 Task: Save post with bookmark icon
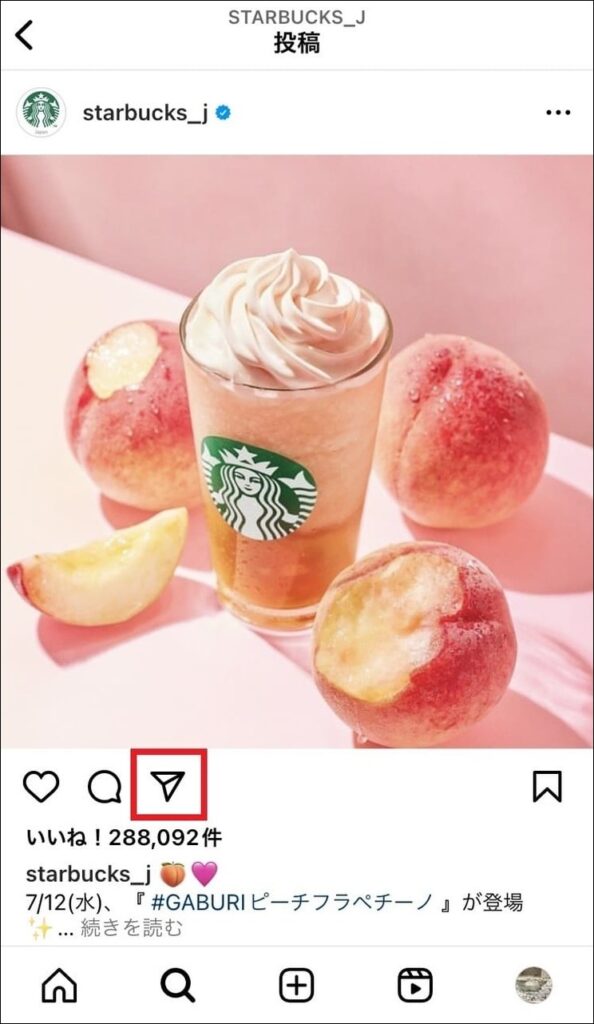pos(547,786)
